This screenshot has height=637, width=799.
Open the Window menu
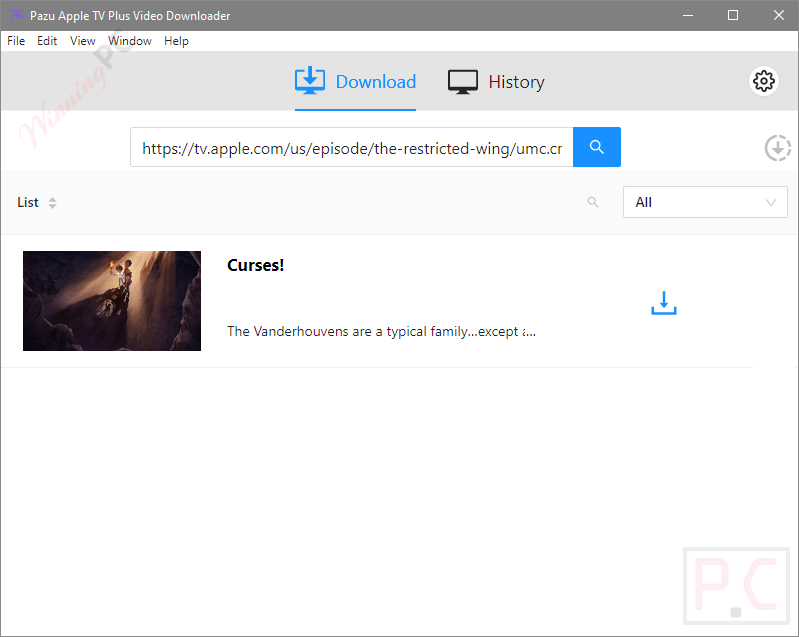[129, 41]
